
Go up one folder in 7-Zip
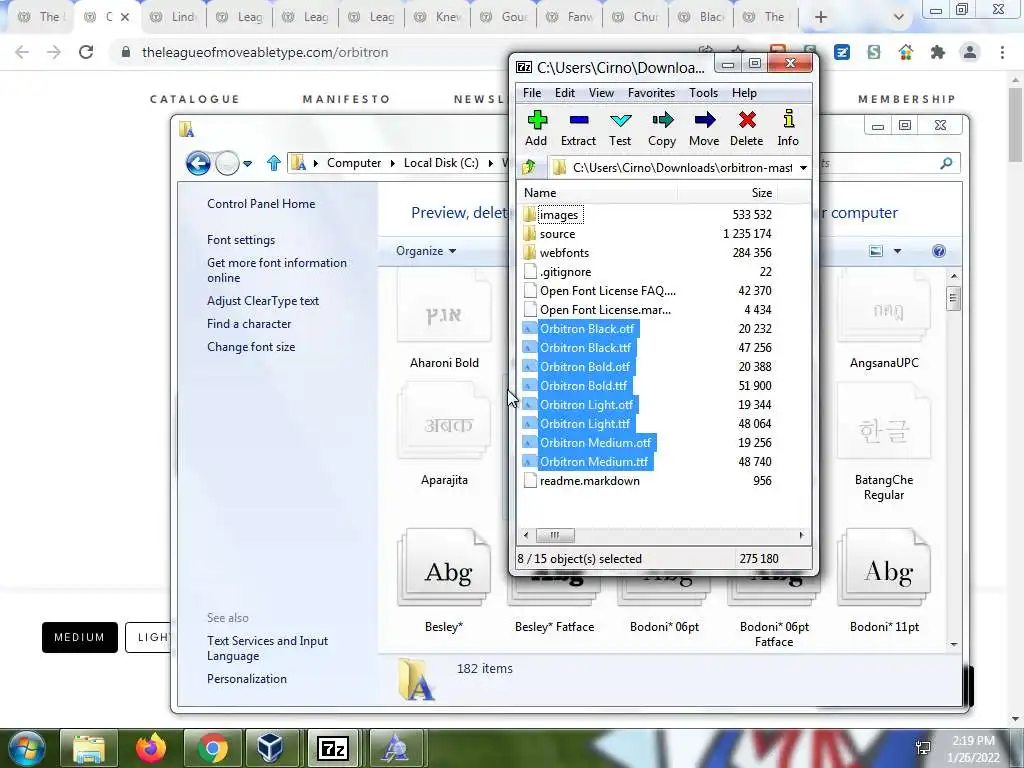click(529, 167)
